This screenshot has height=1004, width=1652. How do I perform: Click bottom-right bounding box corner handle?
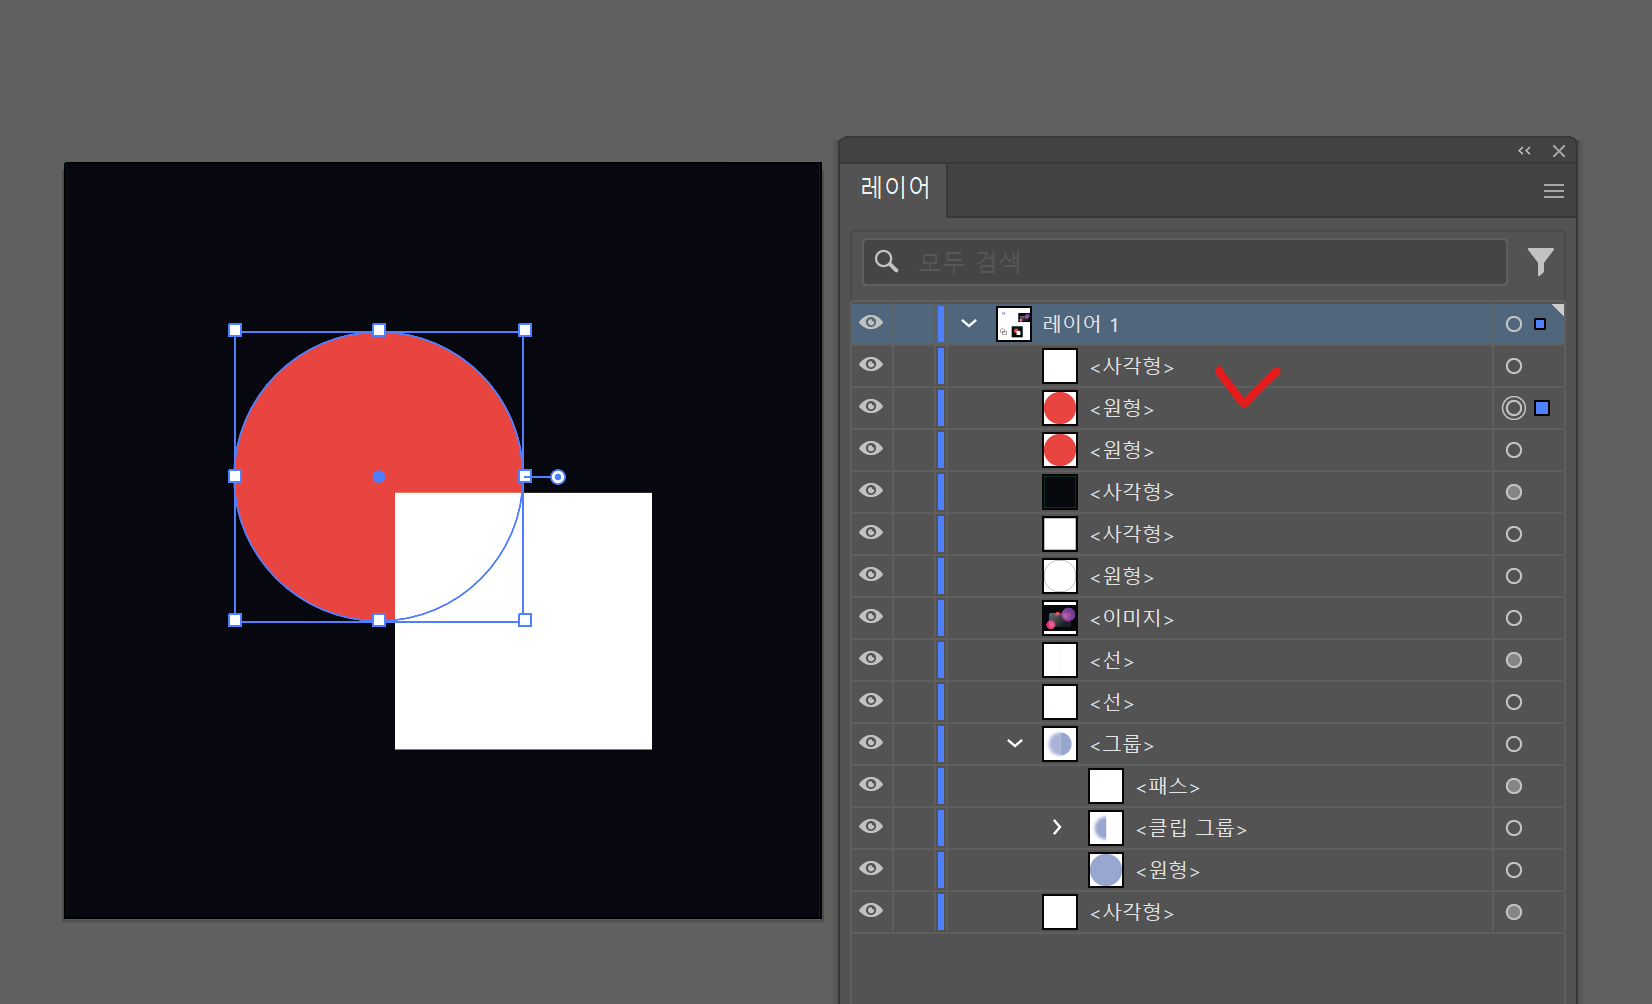525,620
